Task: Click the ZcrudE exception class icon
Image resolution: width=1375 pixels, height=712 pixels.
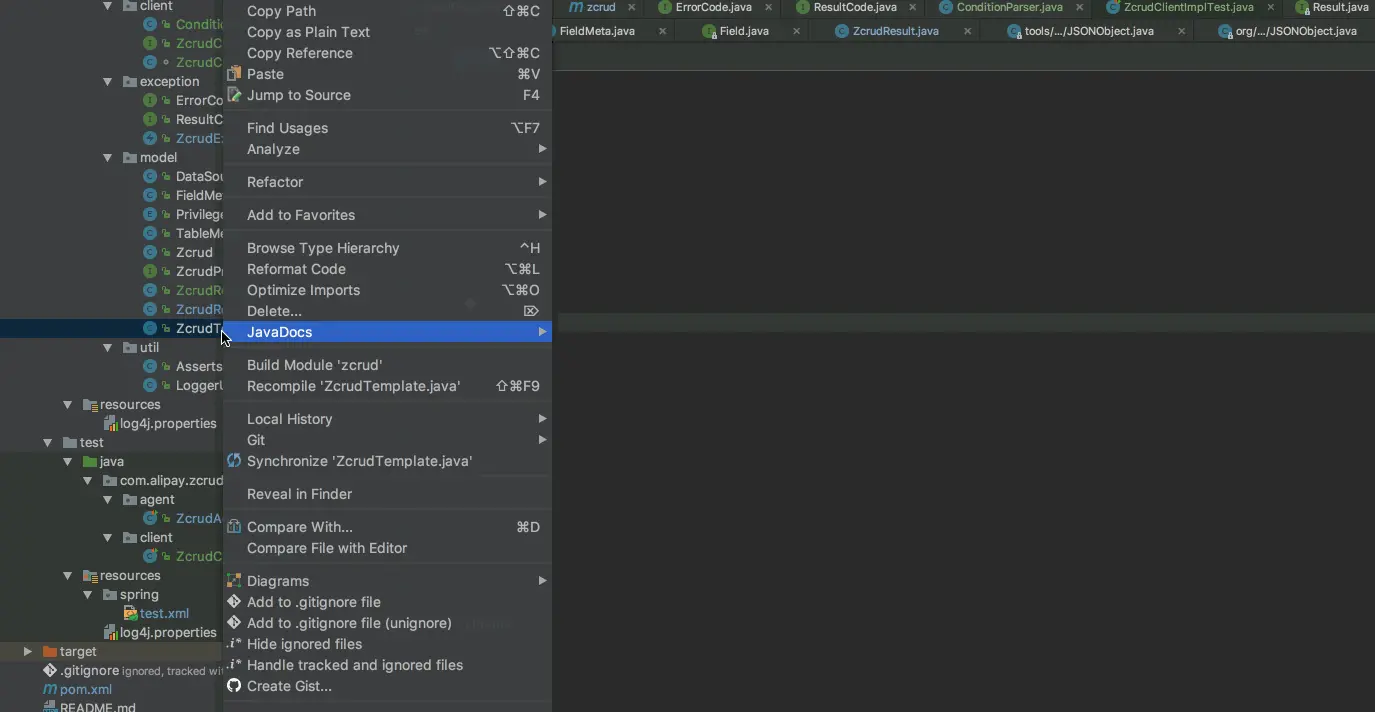Action: pyautogui.click(x=150, y=138)
